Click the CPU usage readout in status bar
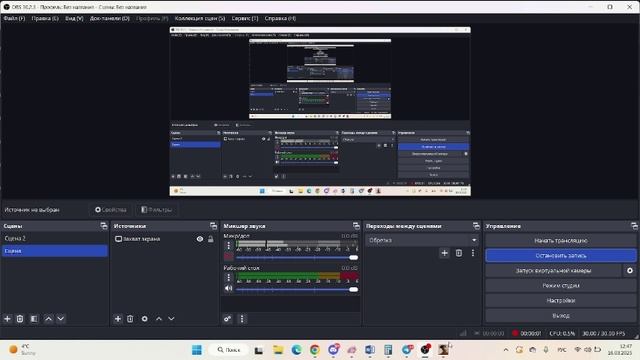Viewport: 640px width, 360px height. tap(562, 333)
